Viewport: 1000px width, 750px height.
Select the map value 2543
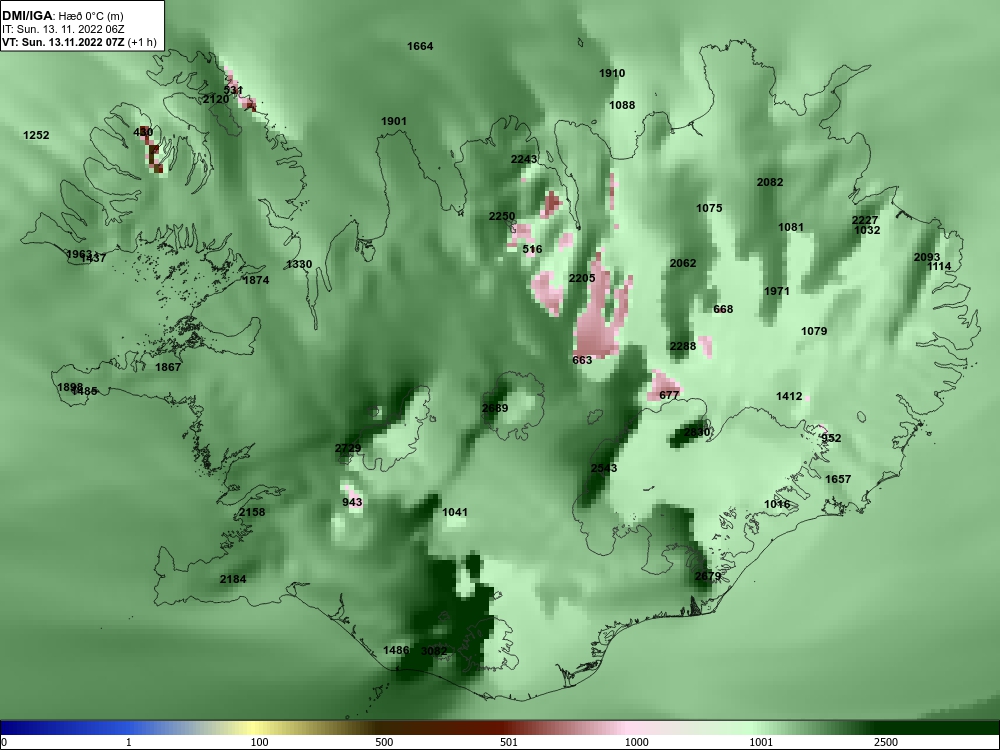[x=604, y=468]
